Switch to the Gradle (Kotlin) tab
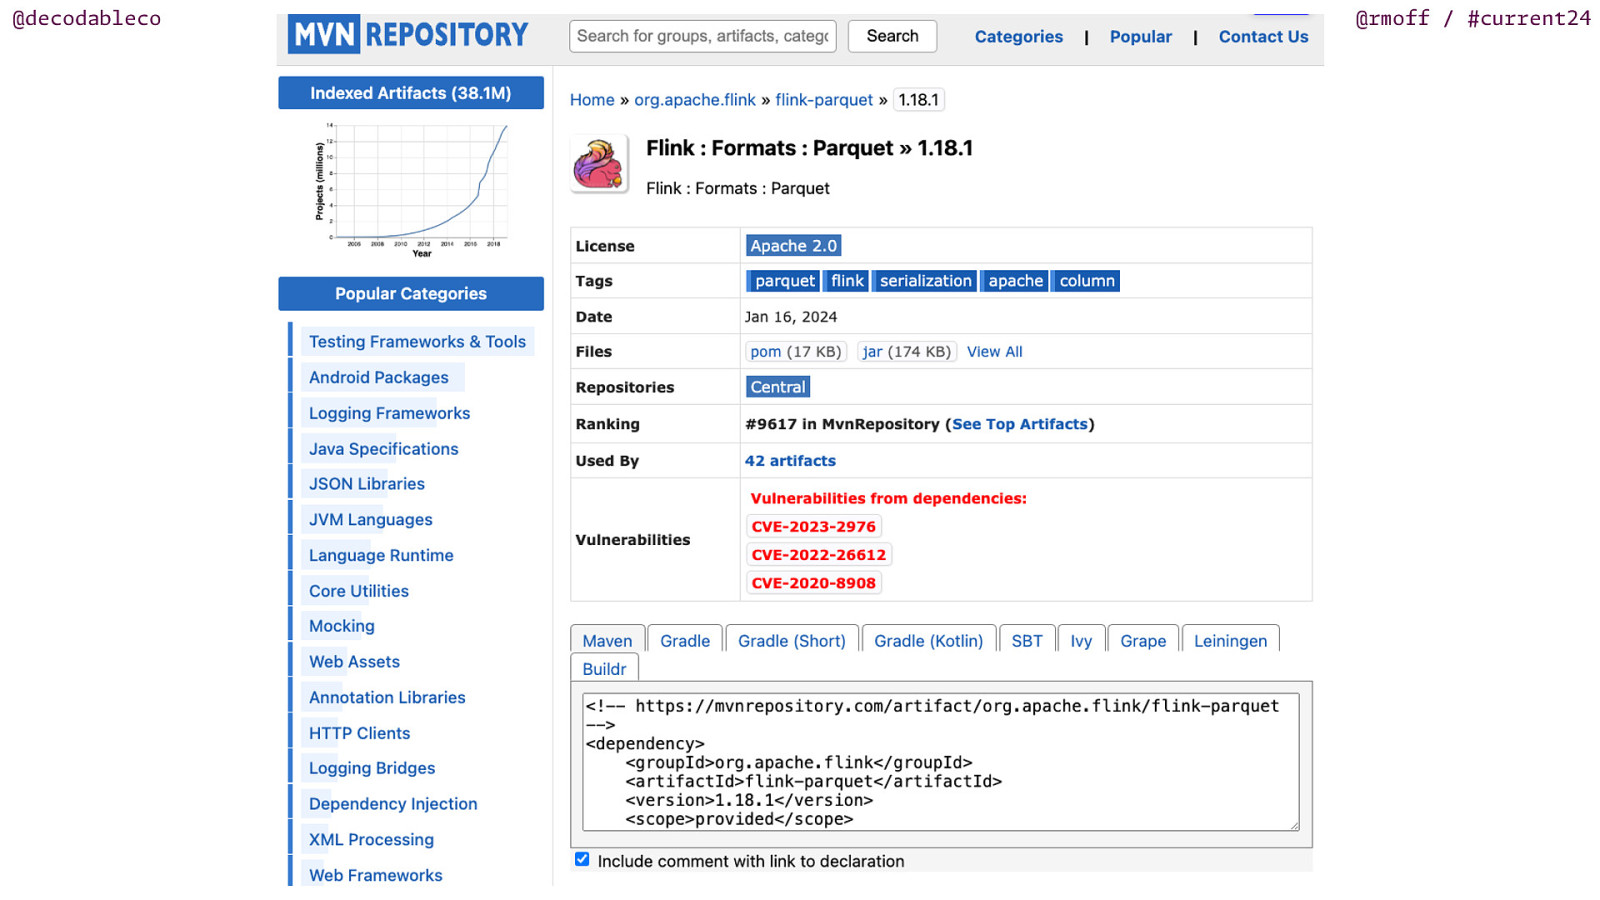The width and height of the screenshot is (1600, 900). tap(928, 640)
